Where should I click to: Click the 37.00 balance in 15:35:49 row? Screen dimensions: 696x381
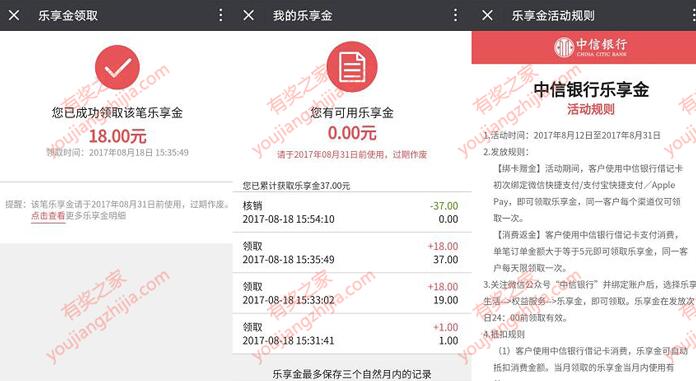click(x=446, y=259)
